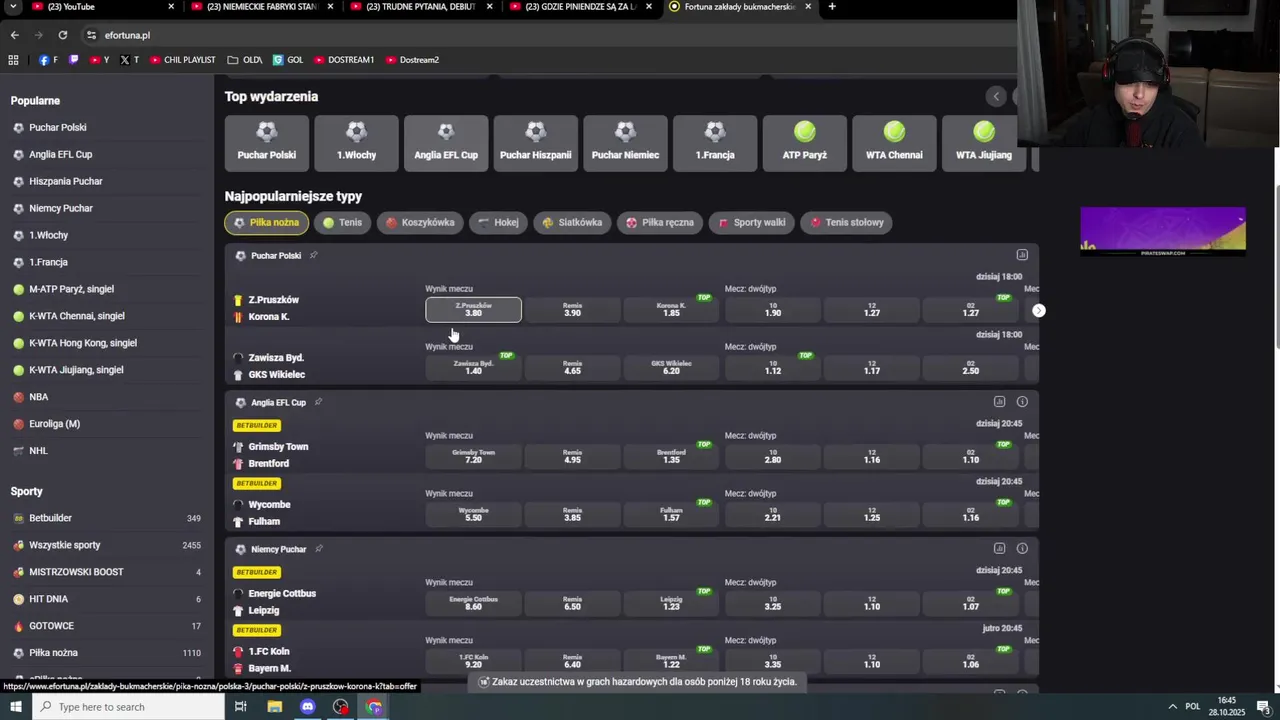1280x720 pixels.
Task: Open site information icon in address bar
Action: (91, 35)
